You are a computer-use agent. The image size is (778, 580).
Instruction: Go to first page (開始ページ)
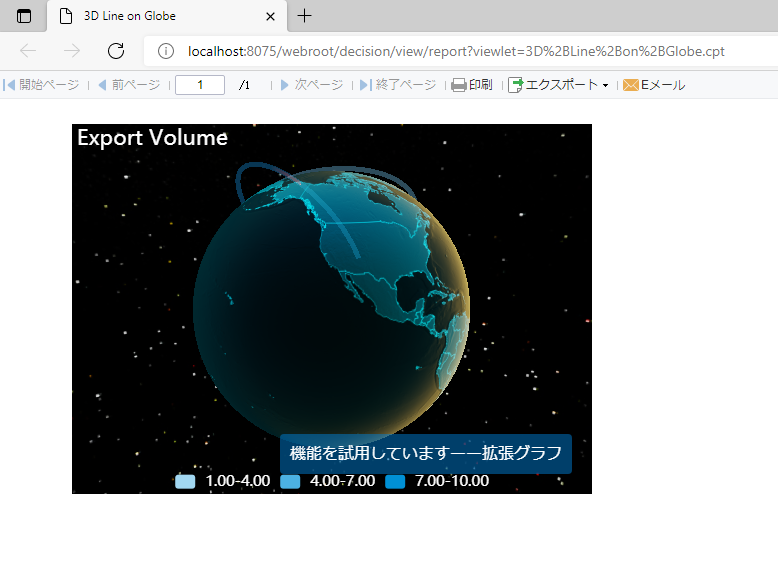coord(41,85)
